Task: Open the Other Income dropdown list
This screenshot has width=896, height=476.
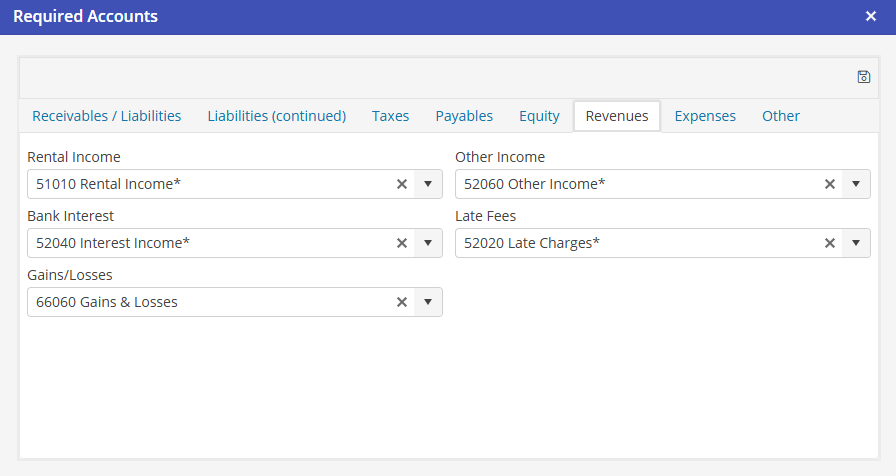Action: 856,184
